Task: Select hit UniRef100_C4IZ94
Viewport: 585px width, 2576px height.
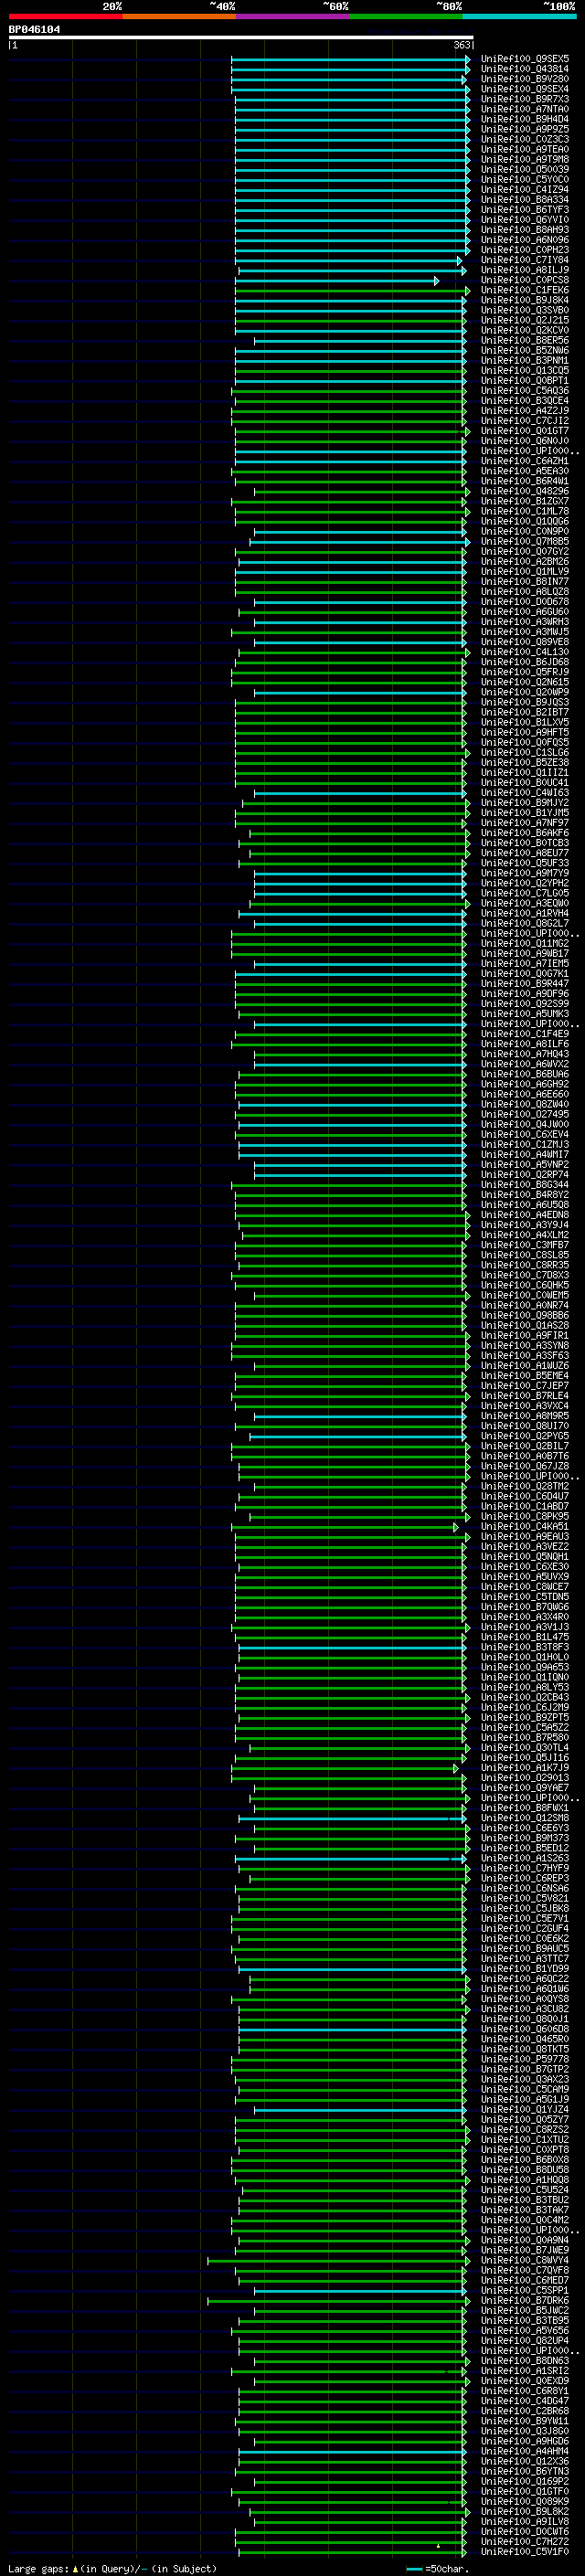Action: click(x=524, y=190)
